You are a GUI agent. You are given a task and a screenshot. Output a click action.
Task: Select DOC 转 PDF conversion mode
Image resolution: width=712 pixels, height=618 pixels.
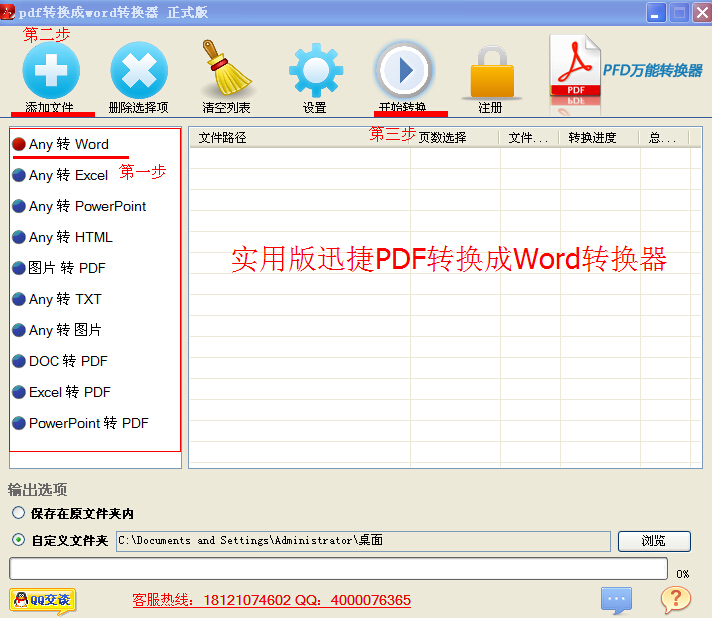[59, 361]
